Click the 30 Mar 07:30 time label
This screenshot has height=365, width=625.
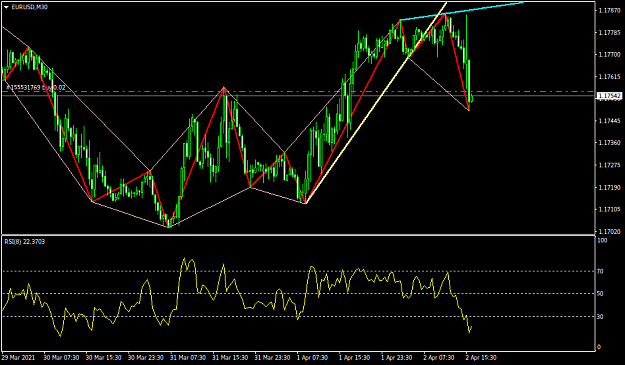point(61,358)
